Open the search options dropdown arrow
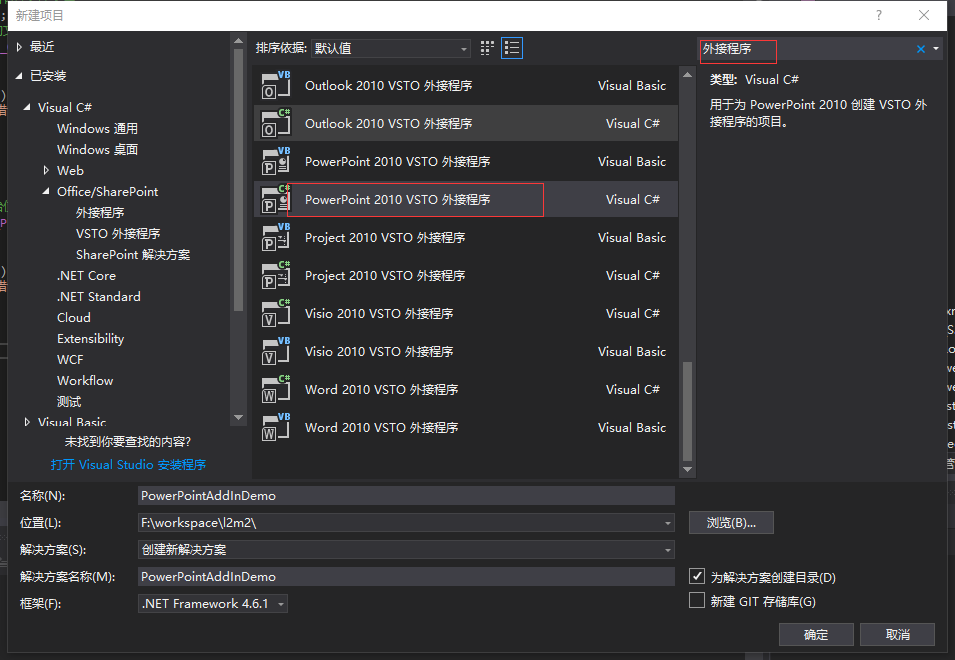This screenshot has height=660, width=955. click(936, 49)
